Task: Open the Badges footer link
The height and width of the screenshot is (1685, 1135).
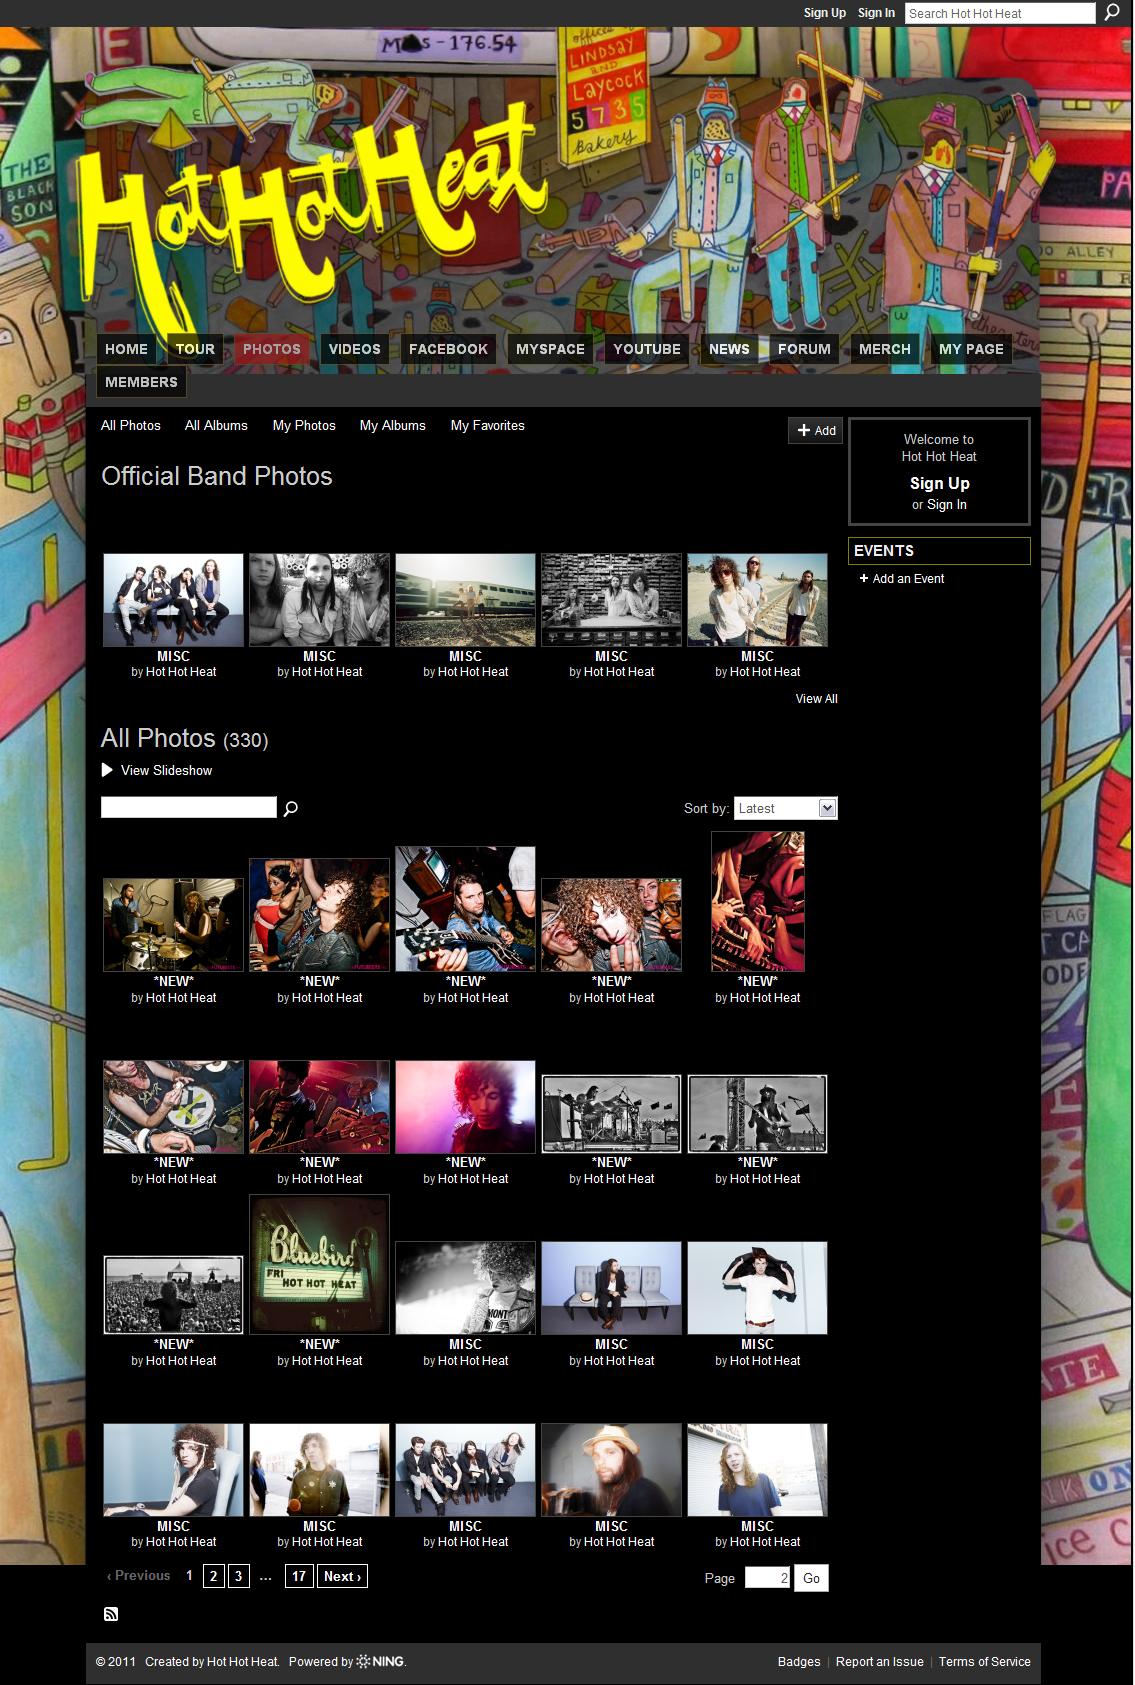Action: click(799, 1662)
